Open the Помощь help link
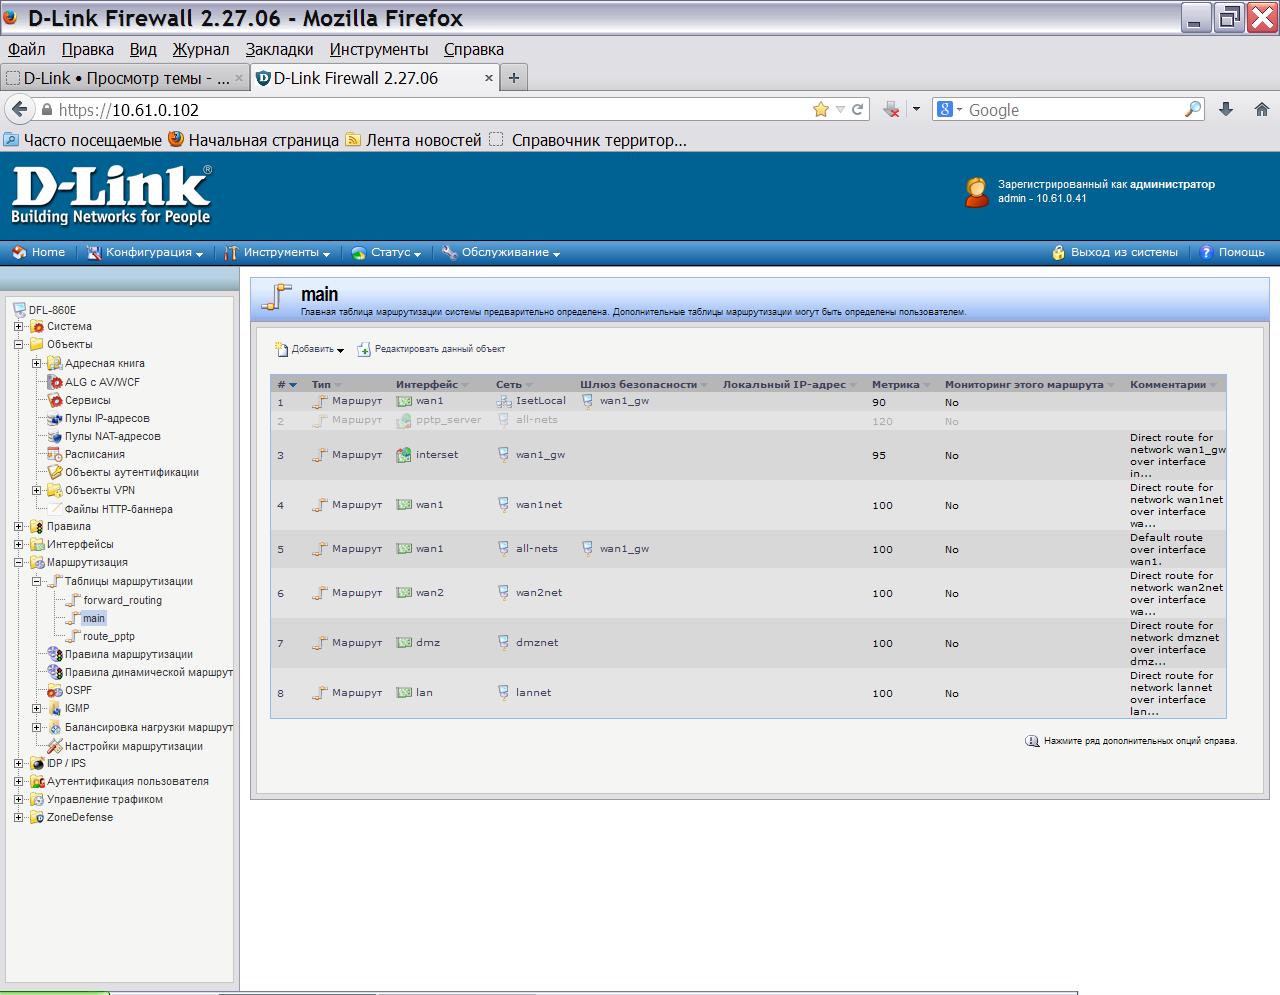 1232,253
